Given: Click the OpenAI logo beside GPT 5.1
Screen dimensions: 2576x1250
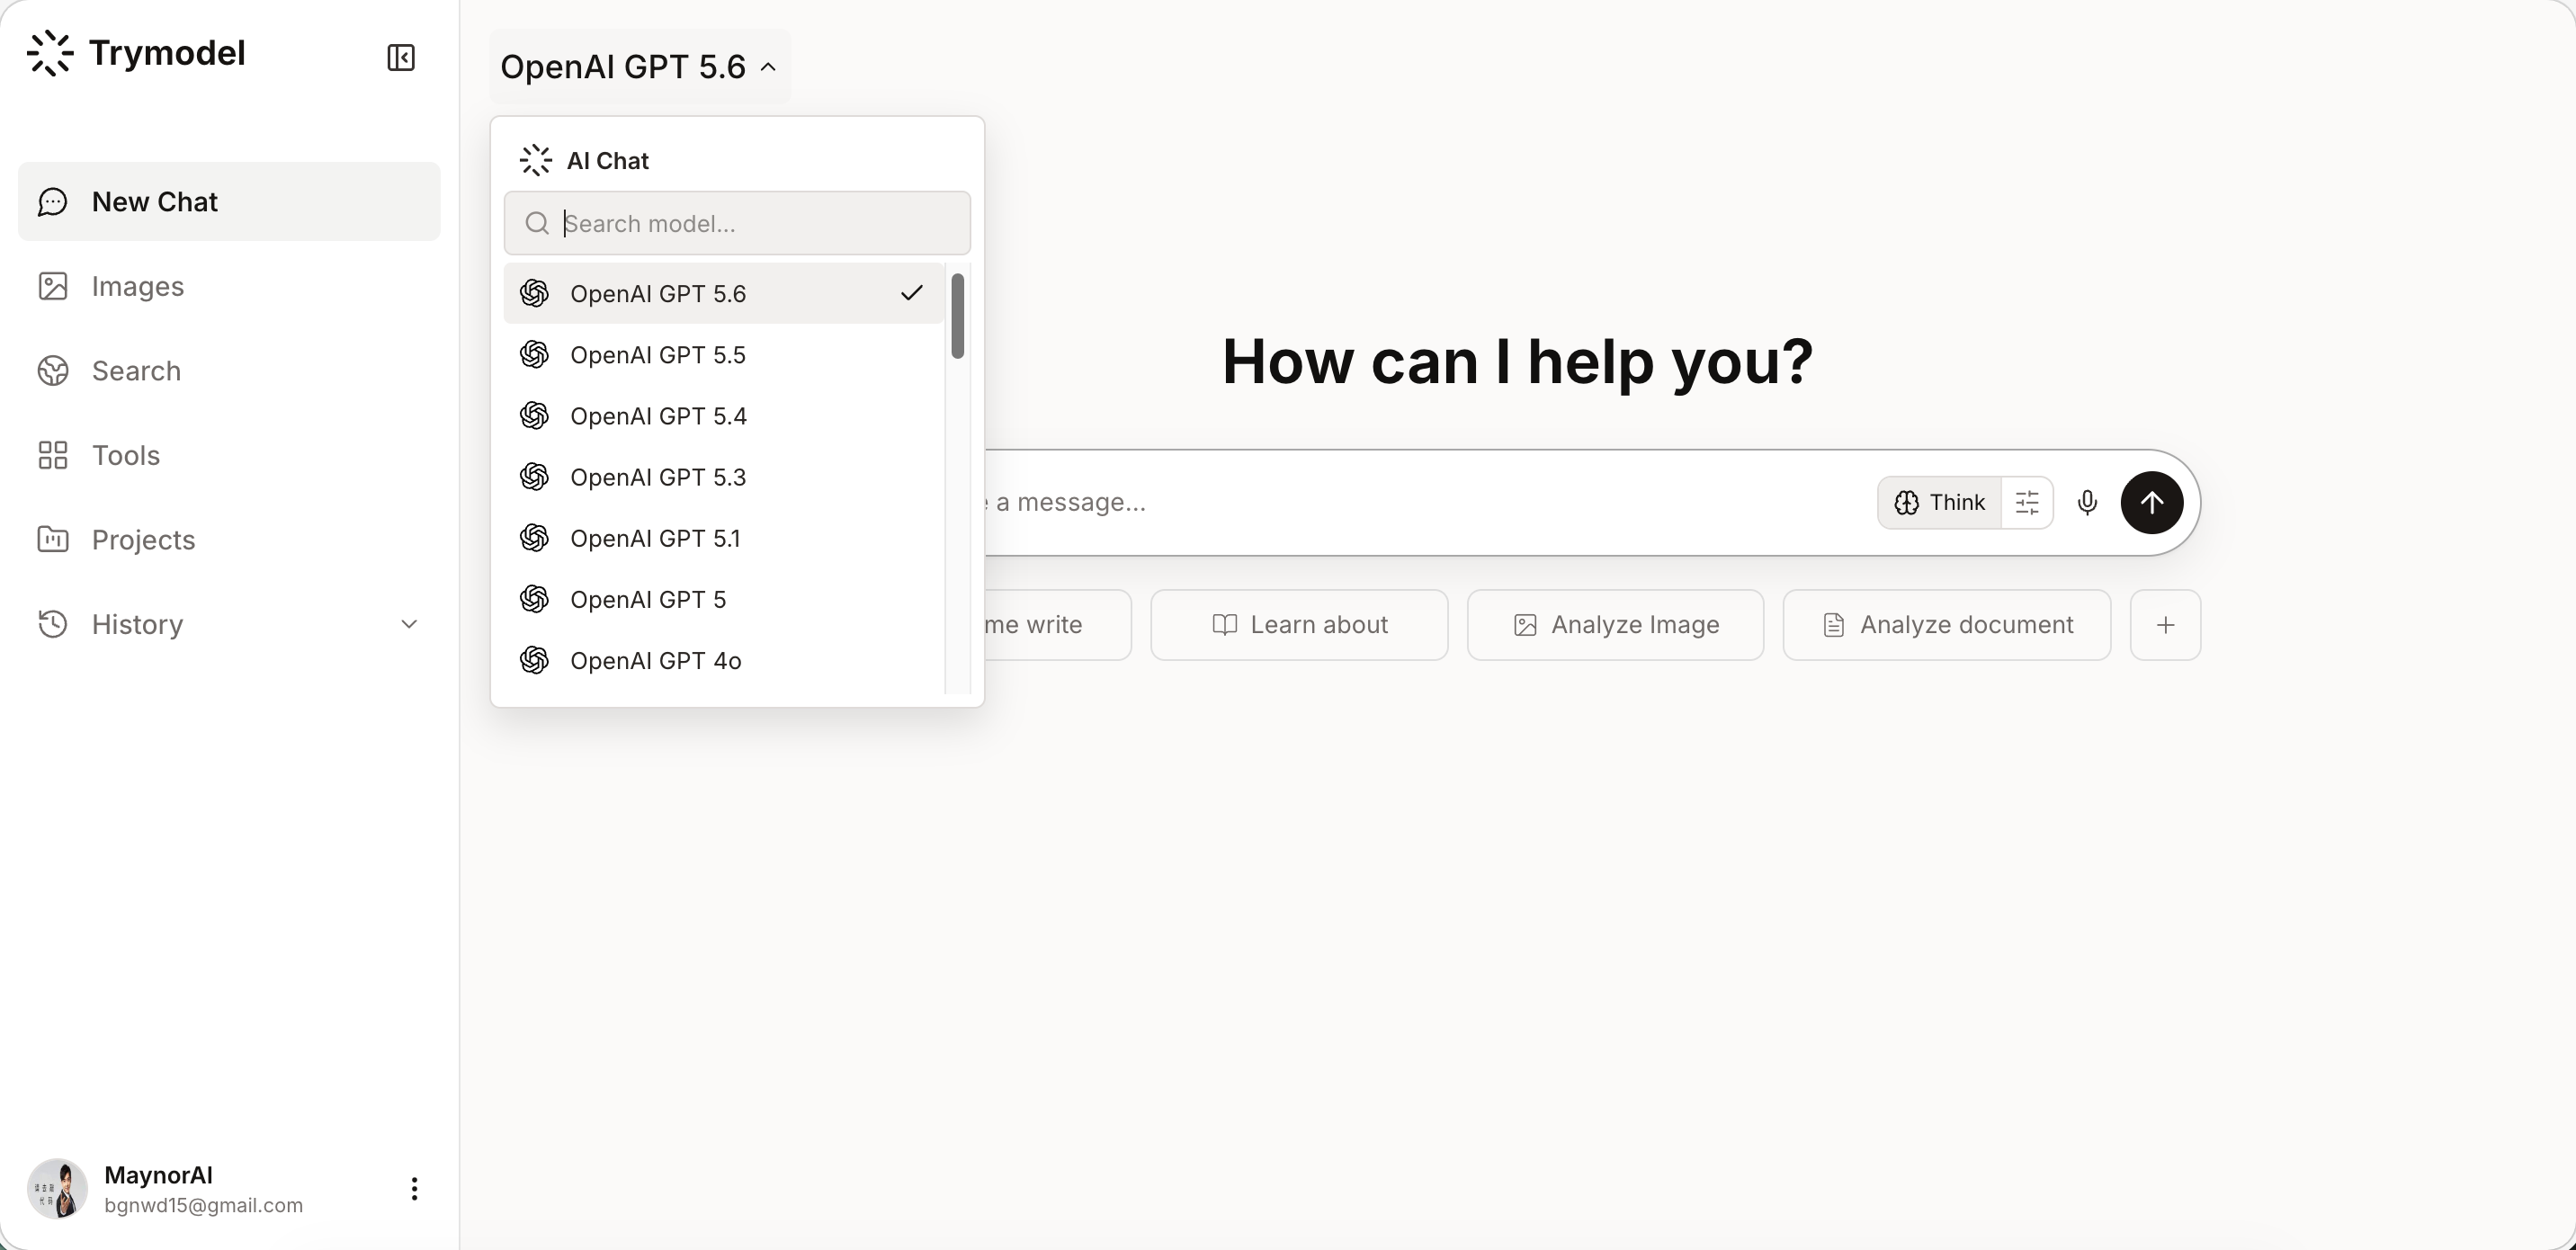Looking at the screenshot, I should pos(535,538).
